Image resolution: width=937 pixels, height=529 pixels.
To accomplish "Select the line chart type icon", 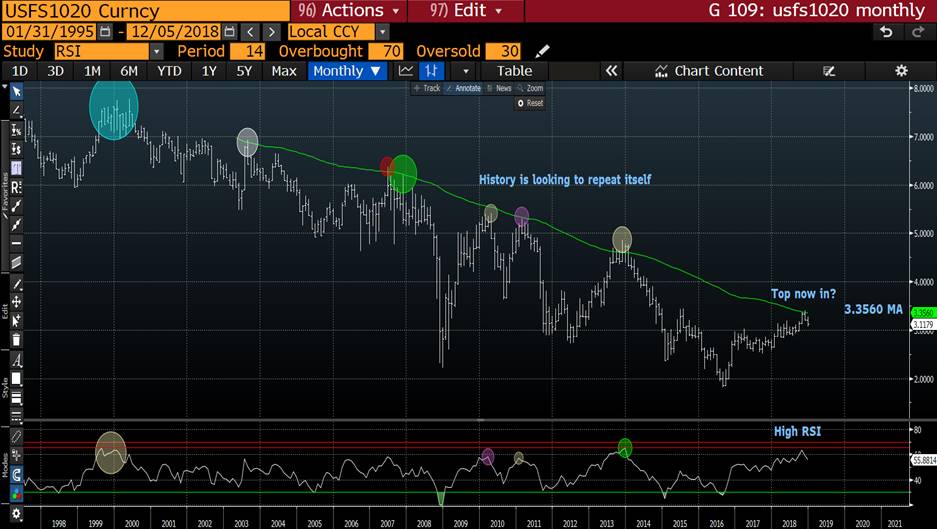I will (x=405, y=71).
